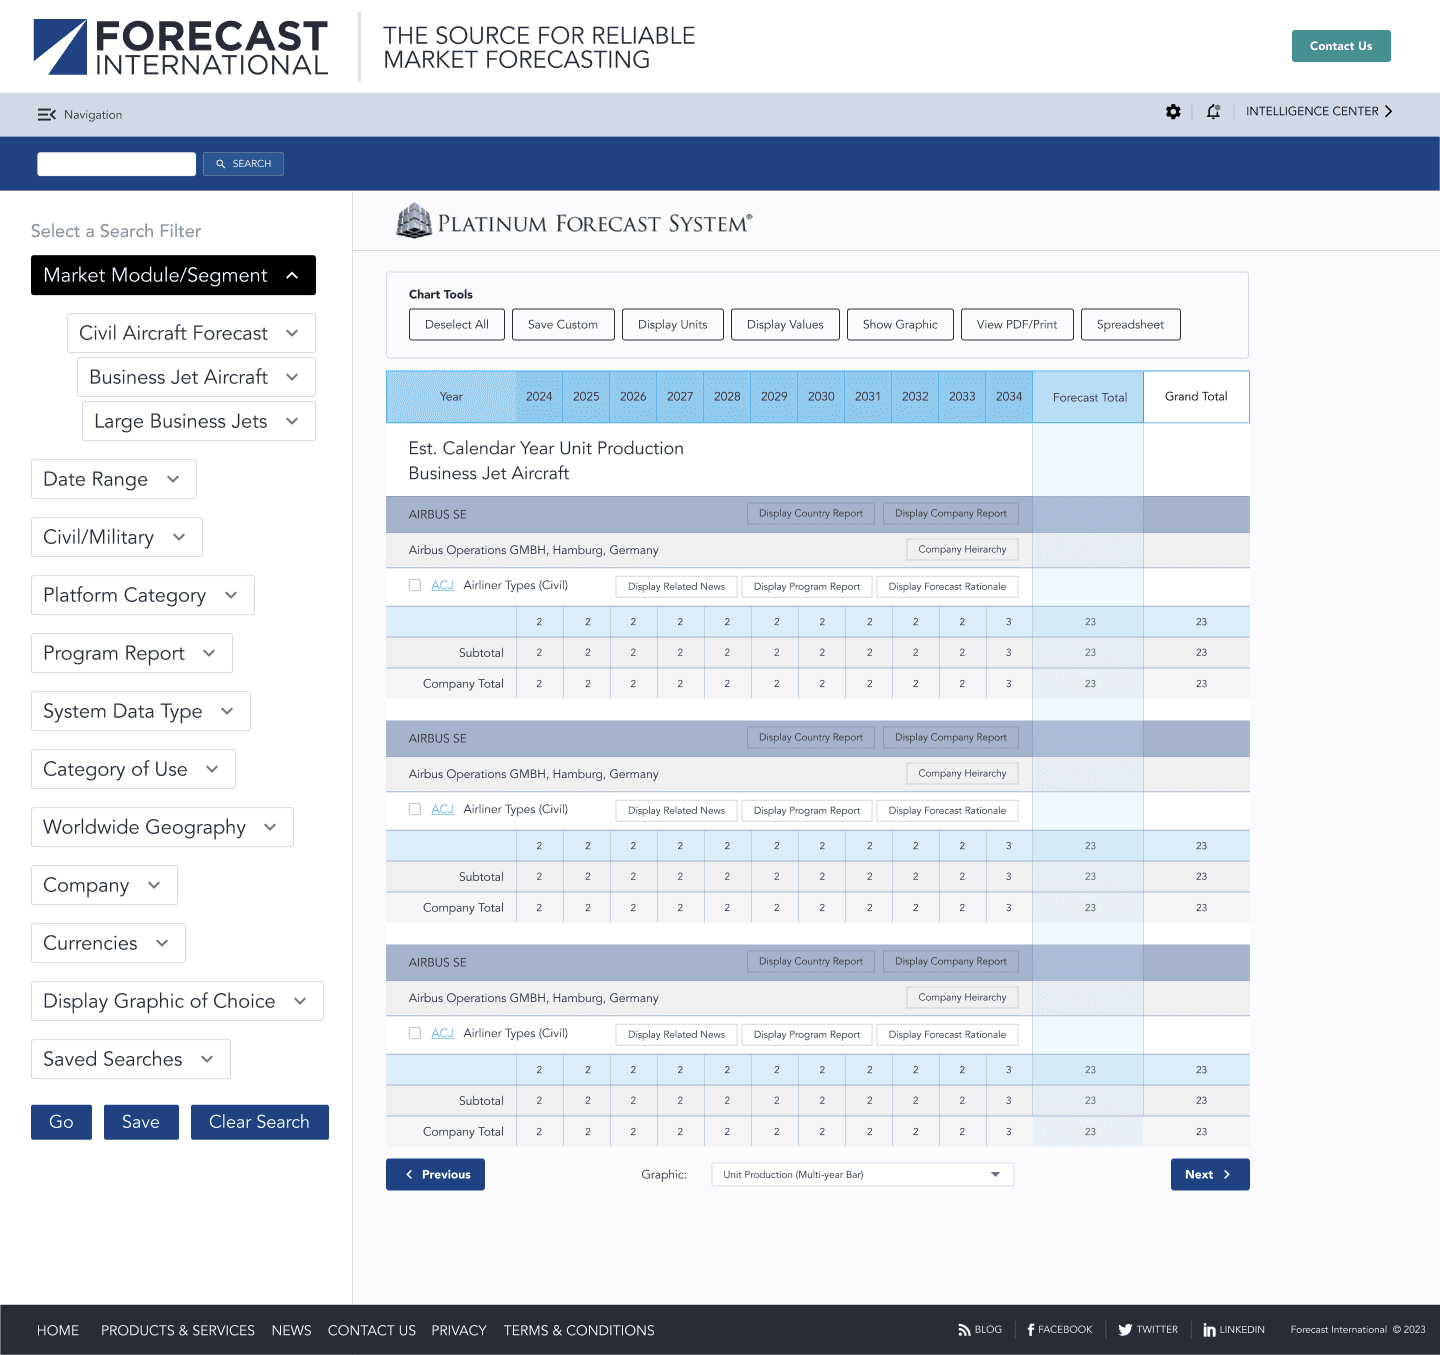The width and height of the screenshot is (1440, 1355).
Task: Open the Date Range filter dropdown
Action: [114, 479]
